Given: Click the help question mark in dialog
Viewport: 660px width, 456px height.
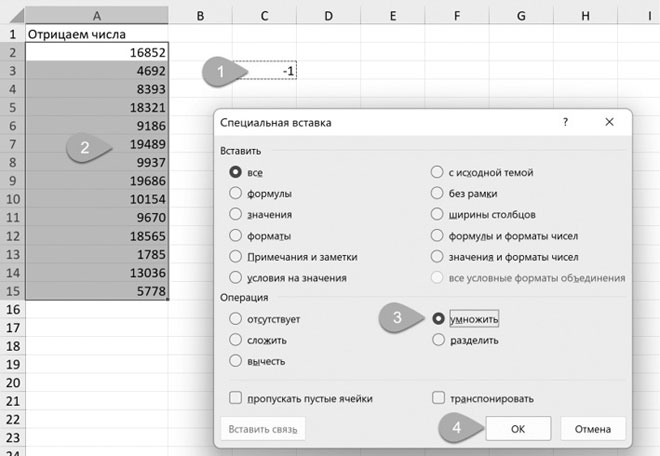Looking at the screenshot, I should tap(565, 122).
